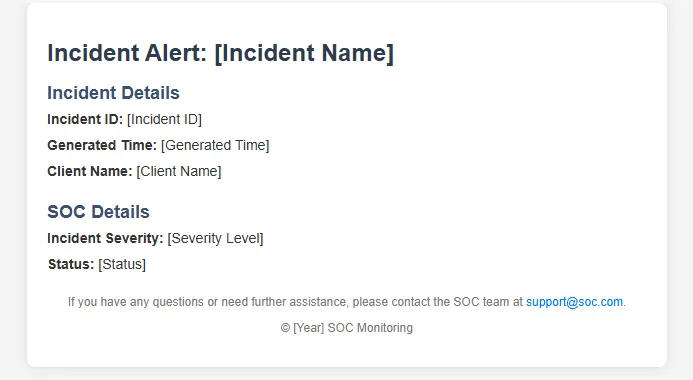Select the [Generated Time] placeholder text
This screenshot has width=693, height=380.
[215, 145]
